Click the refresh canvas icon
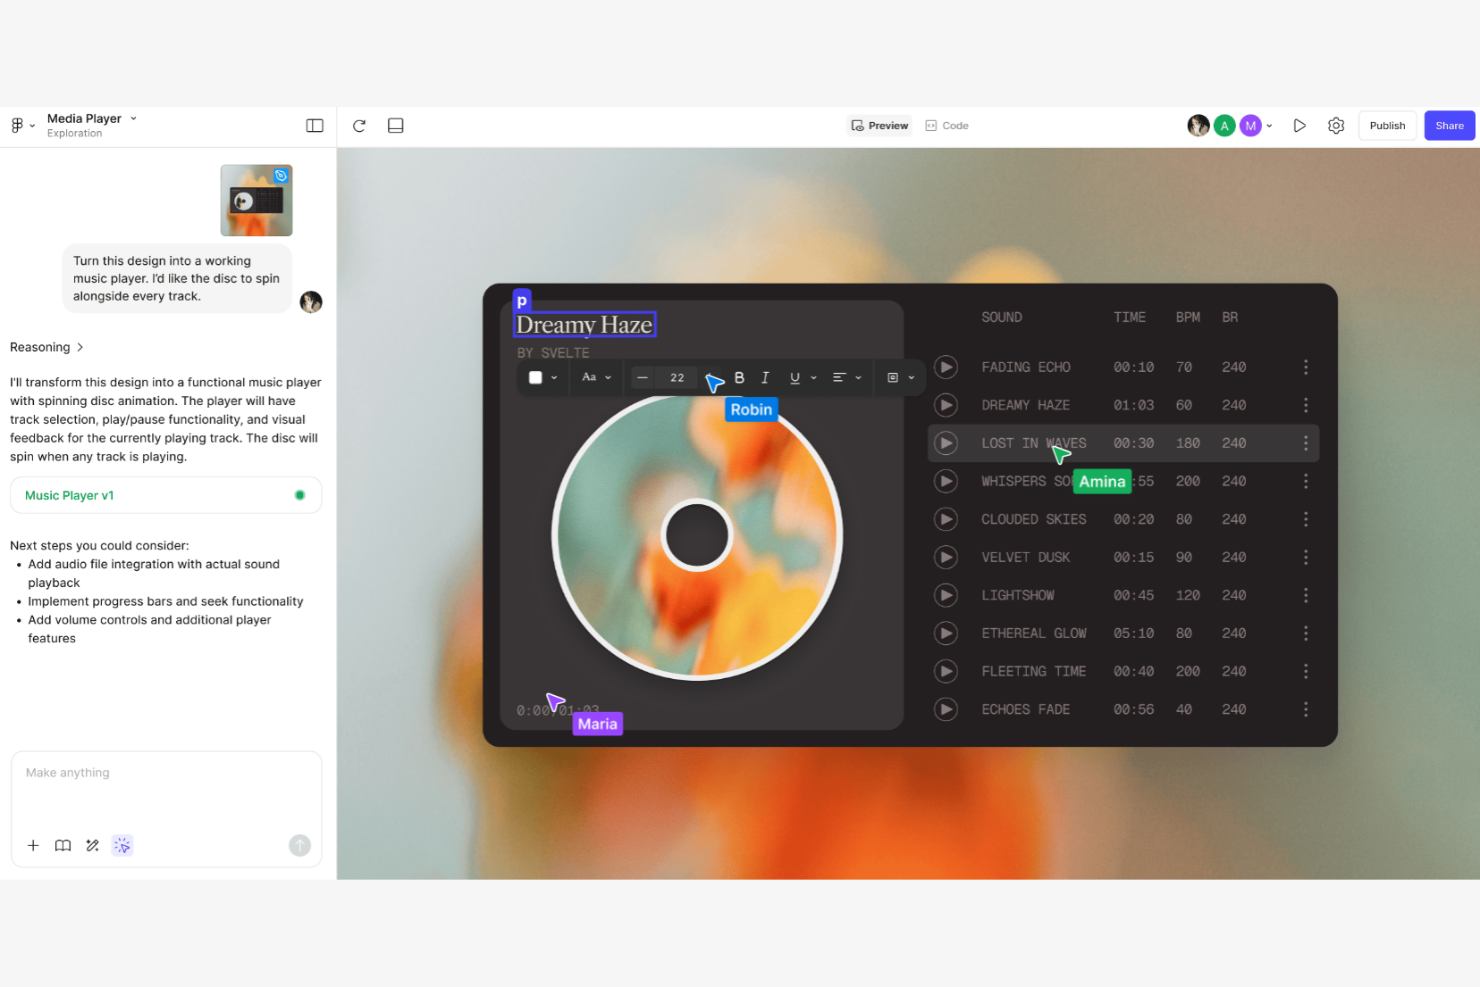 (x=359, y=125)
